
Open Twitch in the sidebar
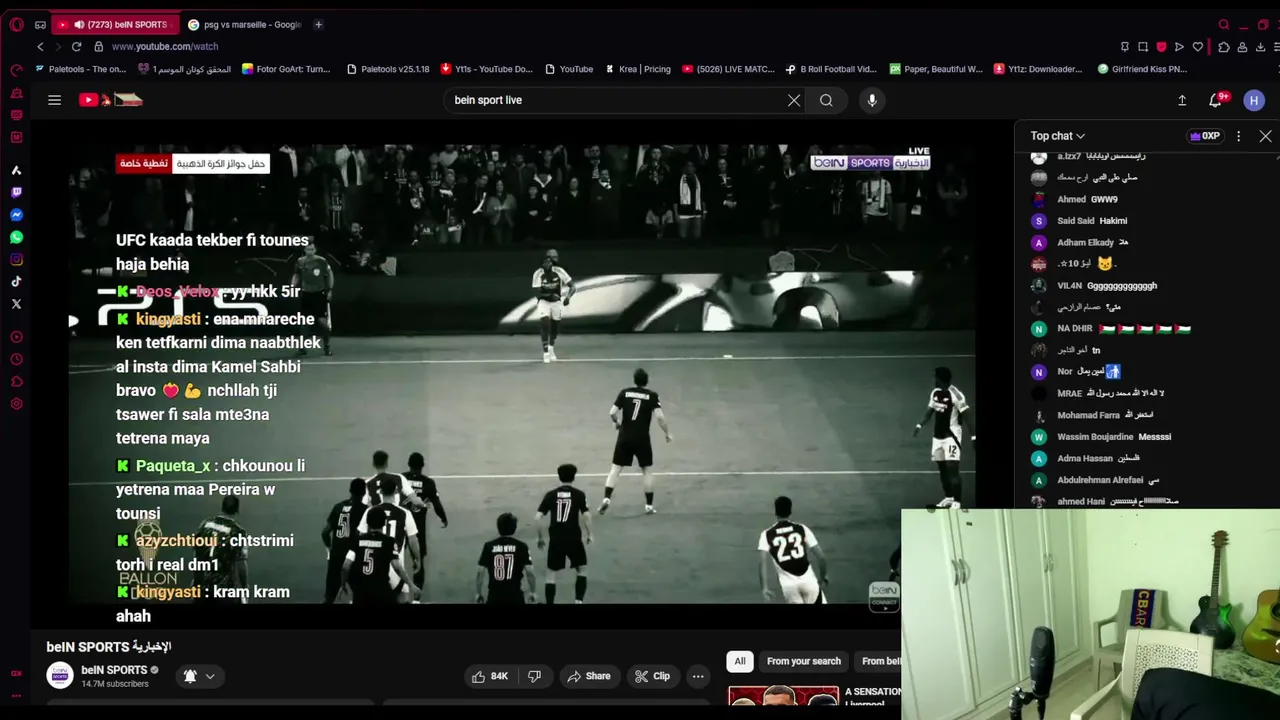[x=16, y=192]
